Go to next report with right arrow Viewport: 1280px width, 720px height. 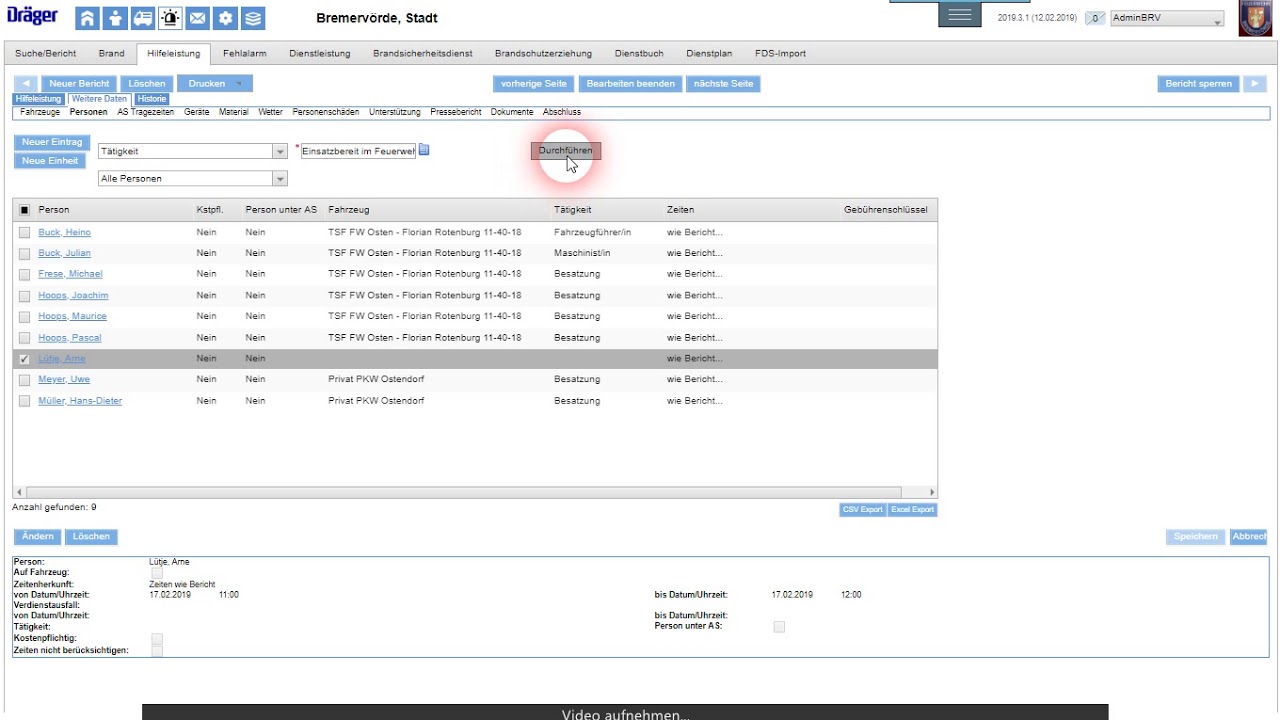pos(1255,84)
